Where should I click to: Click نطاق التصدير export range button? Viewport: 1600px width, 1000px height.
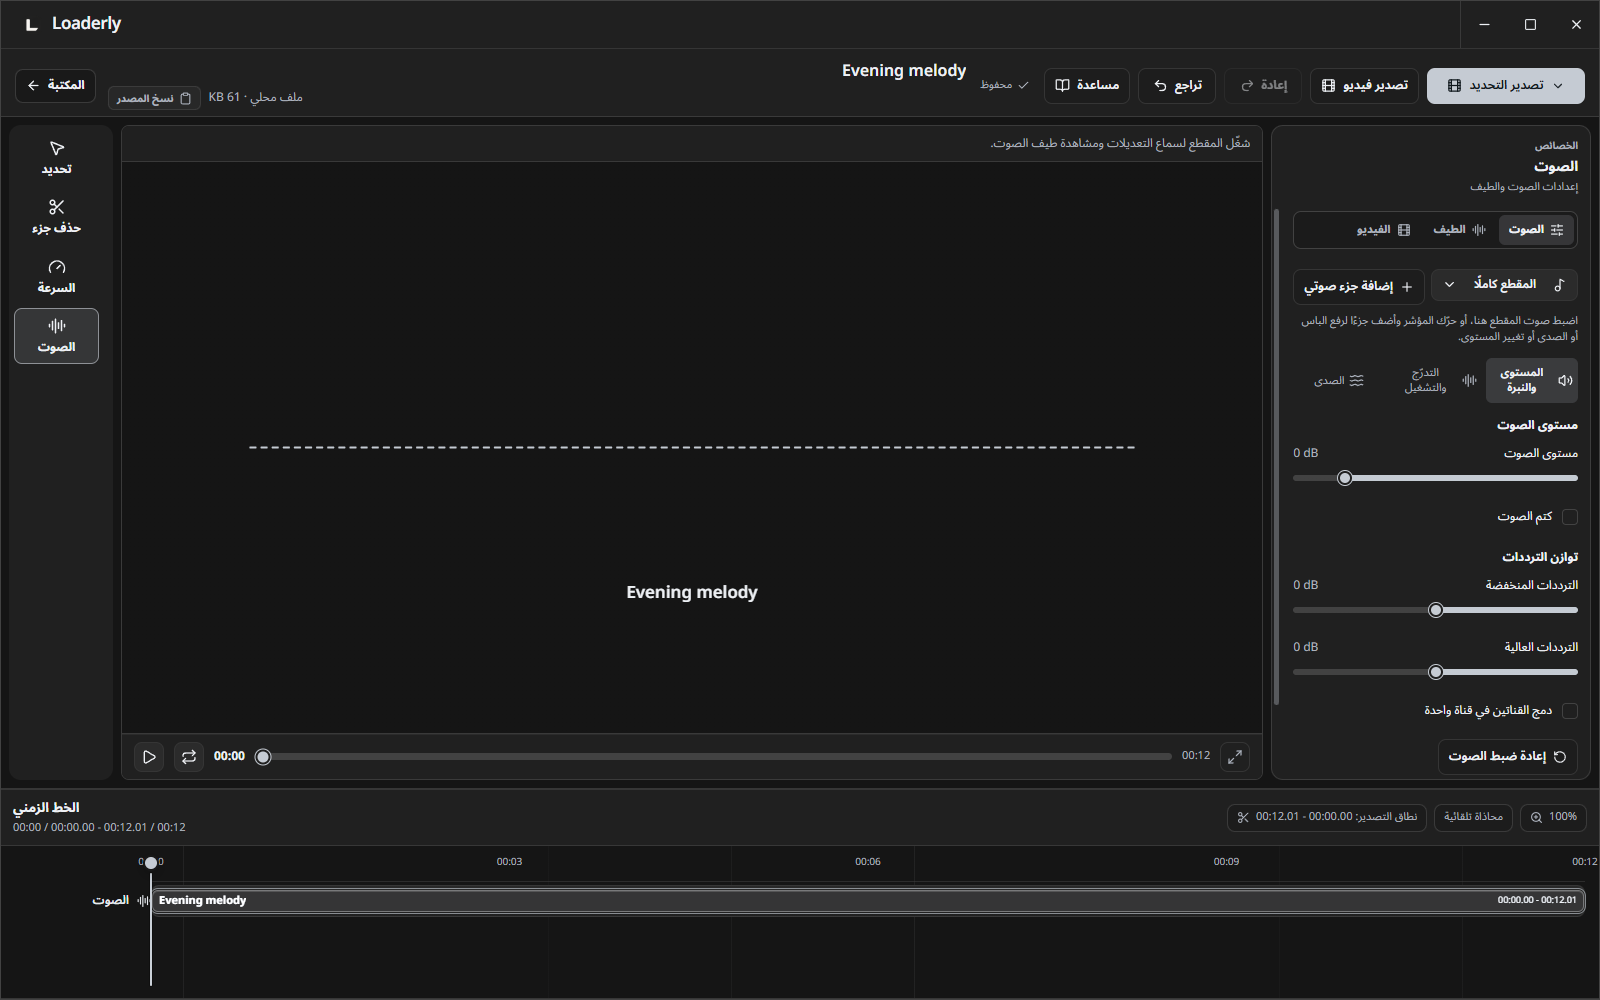point(1327,817)
